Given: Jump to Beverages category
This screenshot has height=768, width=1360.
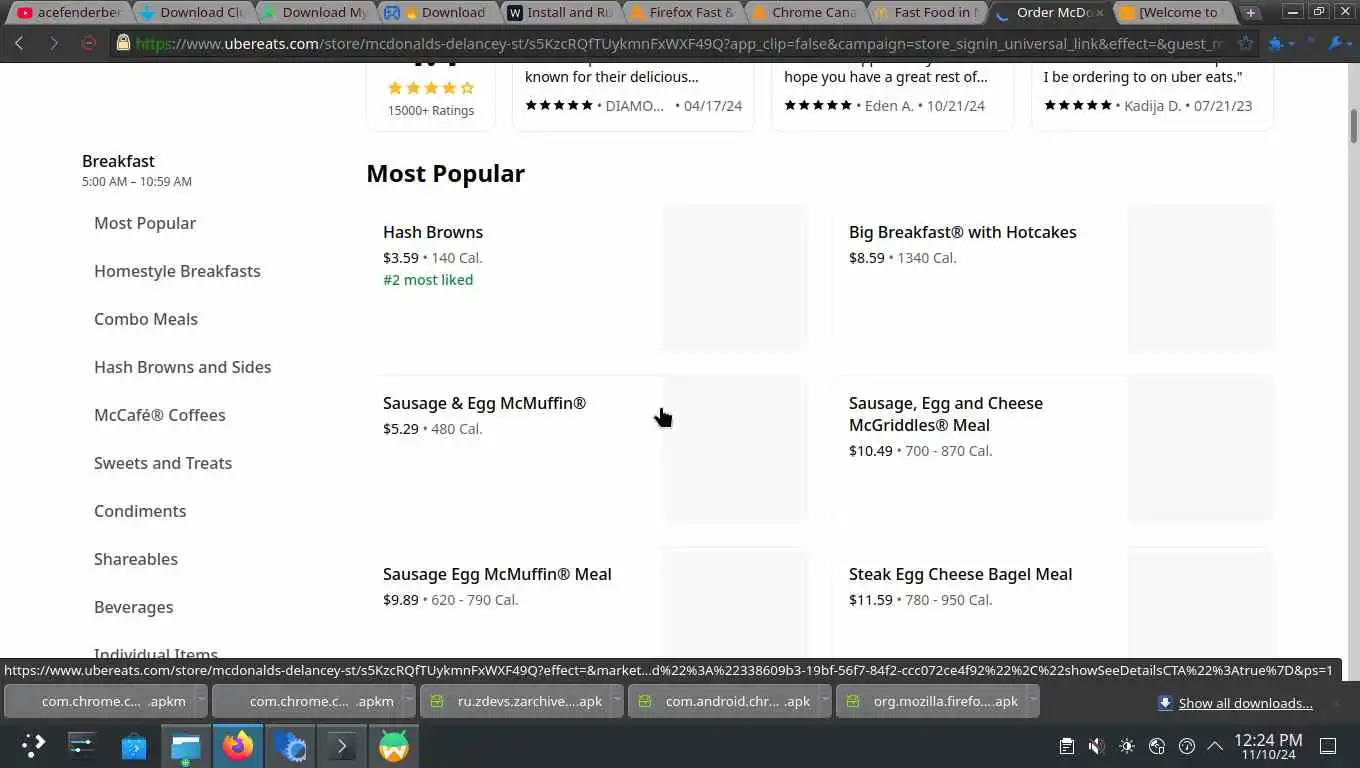Looking at the screenshot, I should point(134,607).
